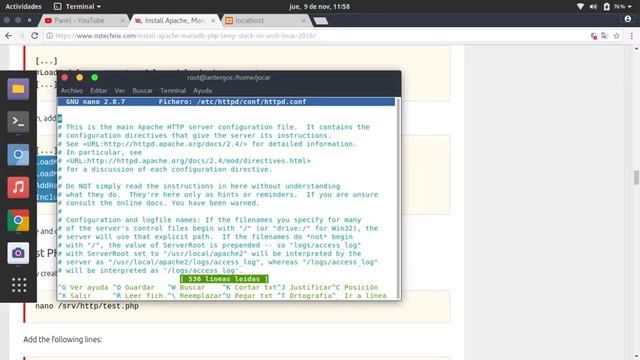The height and width of the screenshot is (360, 640).
Task: Reload the ostechnix page
Action: click(x=35, y=36)
